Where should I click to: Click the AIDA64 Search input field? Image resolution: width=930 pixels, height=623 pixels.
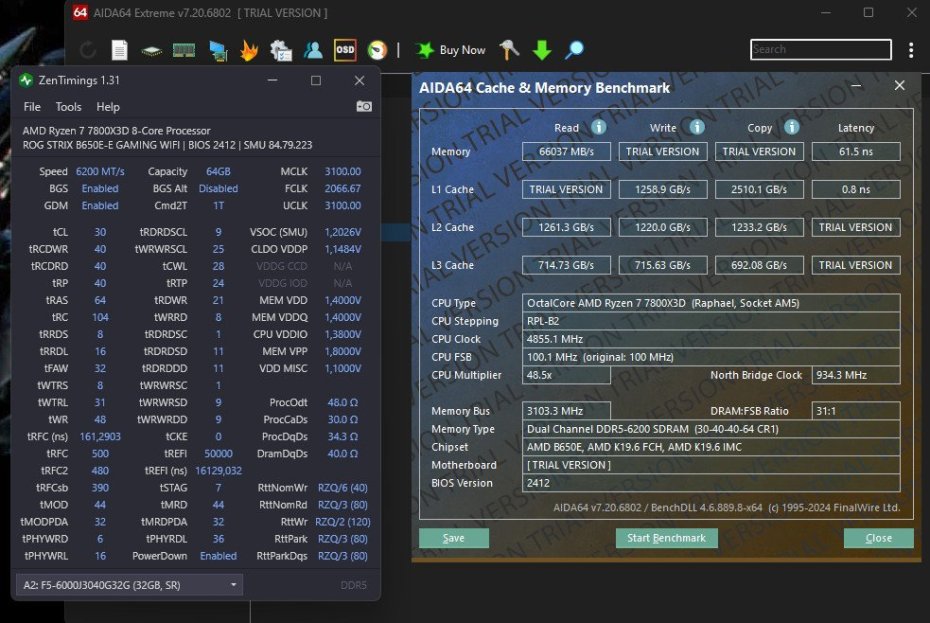(x=820, y=50)
